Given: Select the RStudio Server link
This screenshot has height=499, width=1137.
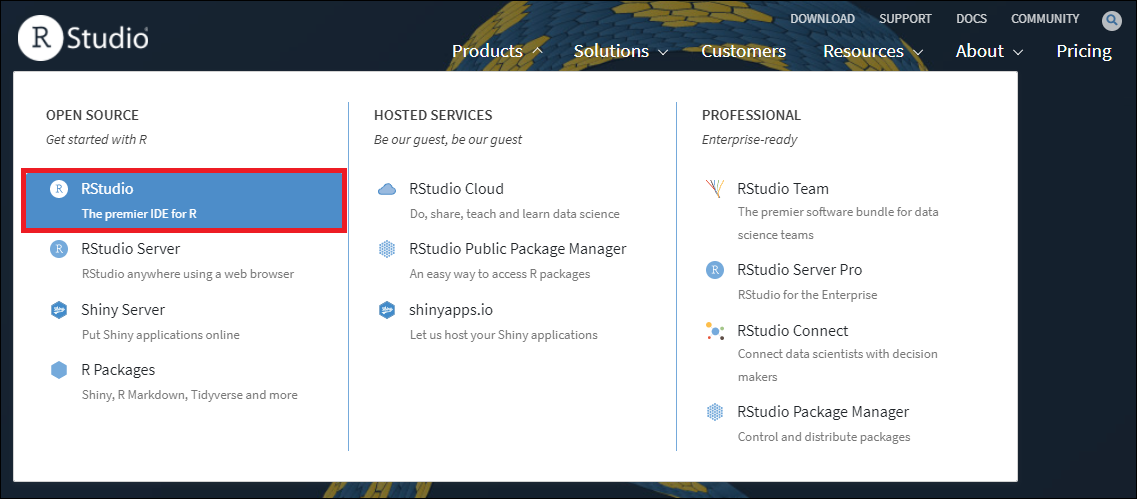Looking at the screenshot, I should pyautogui.click(x=131, y=249).
